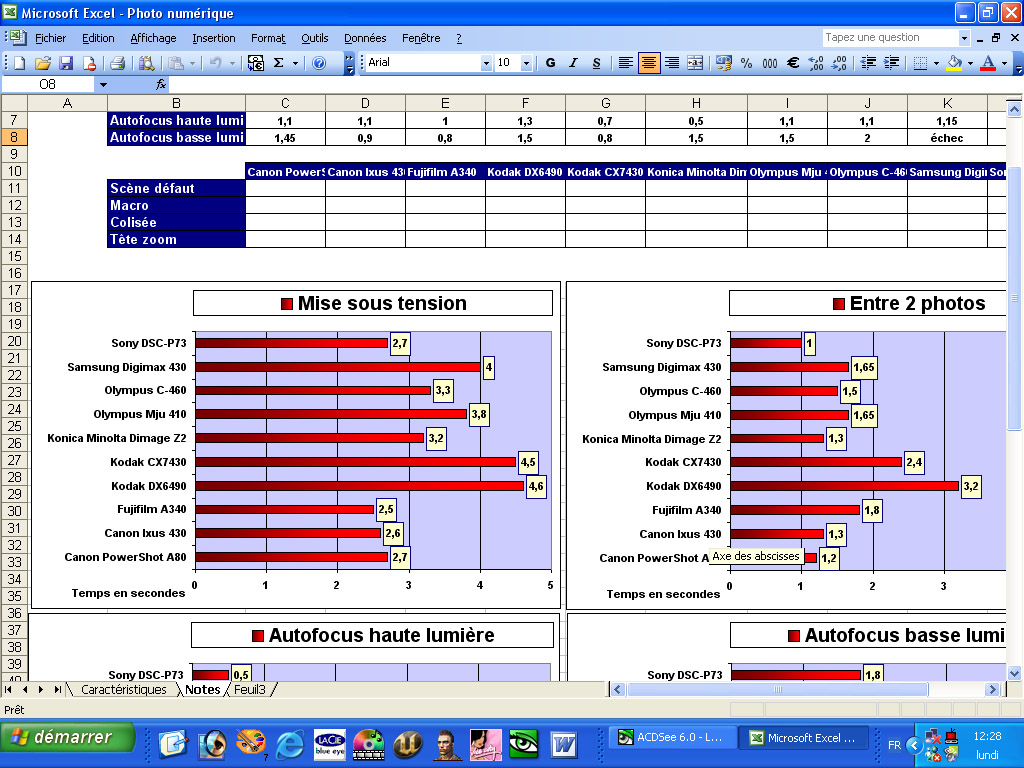Switch to the Feuil3 sheet tab
The image size is (1024, 768).
coord(250,690)
